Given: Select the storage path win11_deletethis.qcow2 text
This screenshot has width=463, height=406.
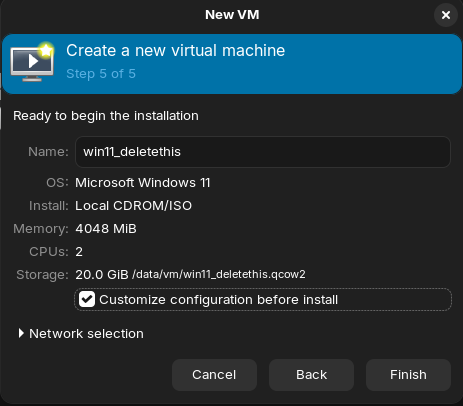Looking at the screenshot, I should click(x=219, y=274).
